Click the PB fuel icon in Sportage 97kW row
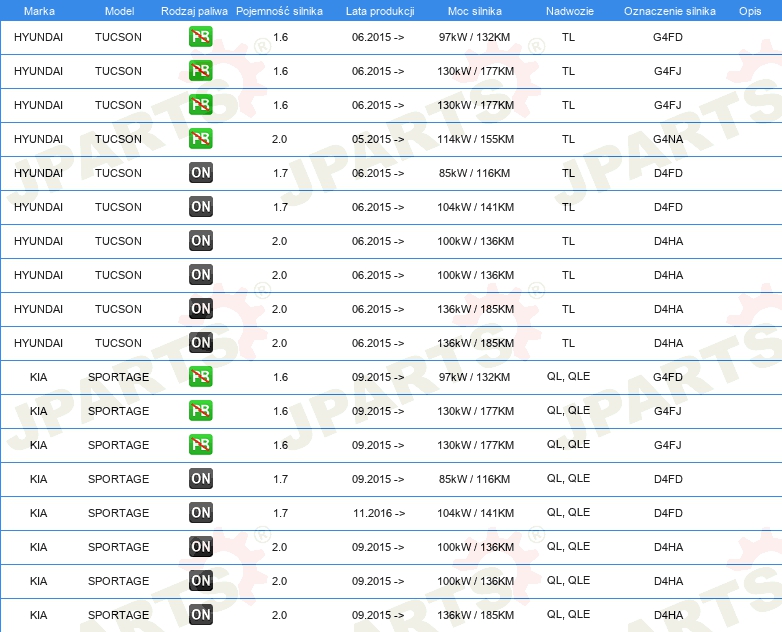This screenshot has height=632, width=782. point(200,377)
